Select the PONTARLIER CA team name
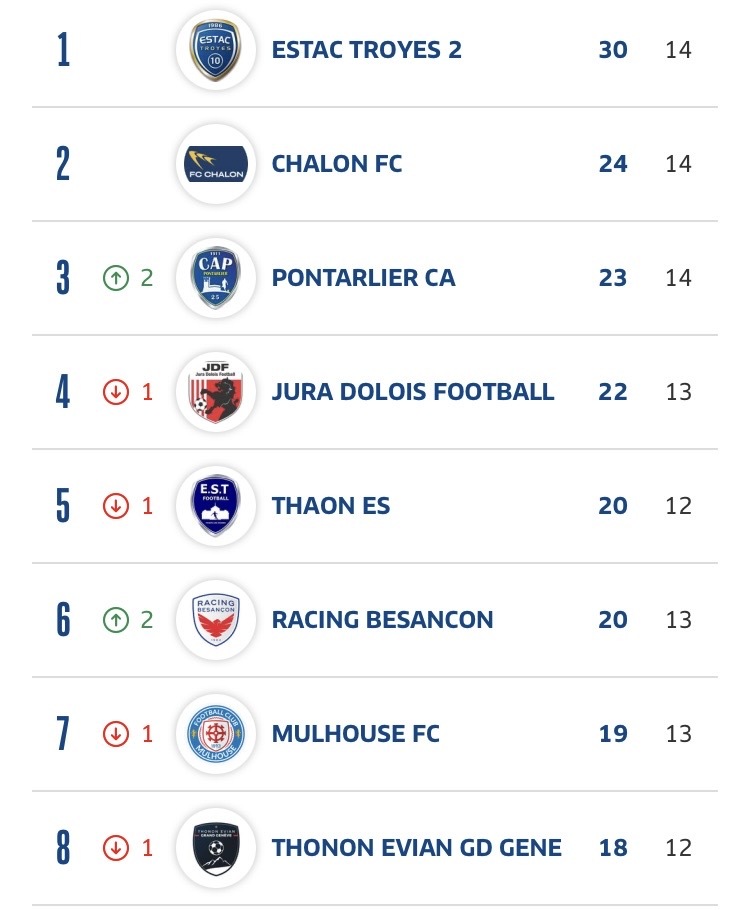The image size is (750, 910). tap(363, 278)
